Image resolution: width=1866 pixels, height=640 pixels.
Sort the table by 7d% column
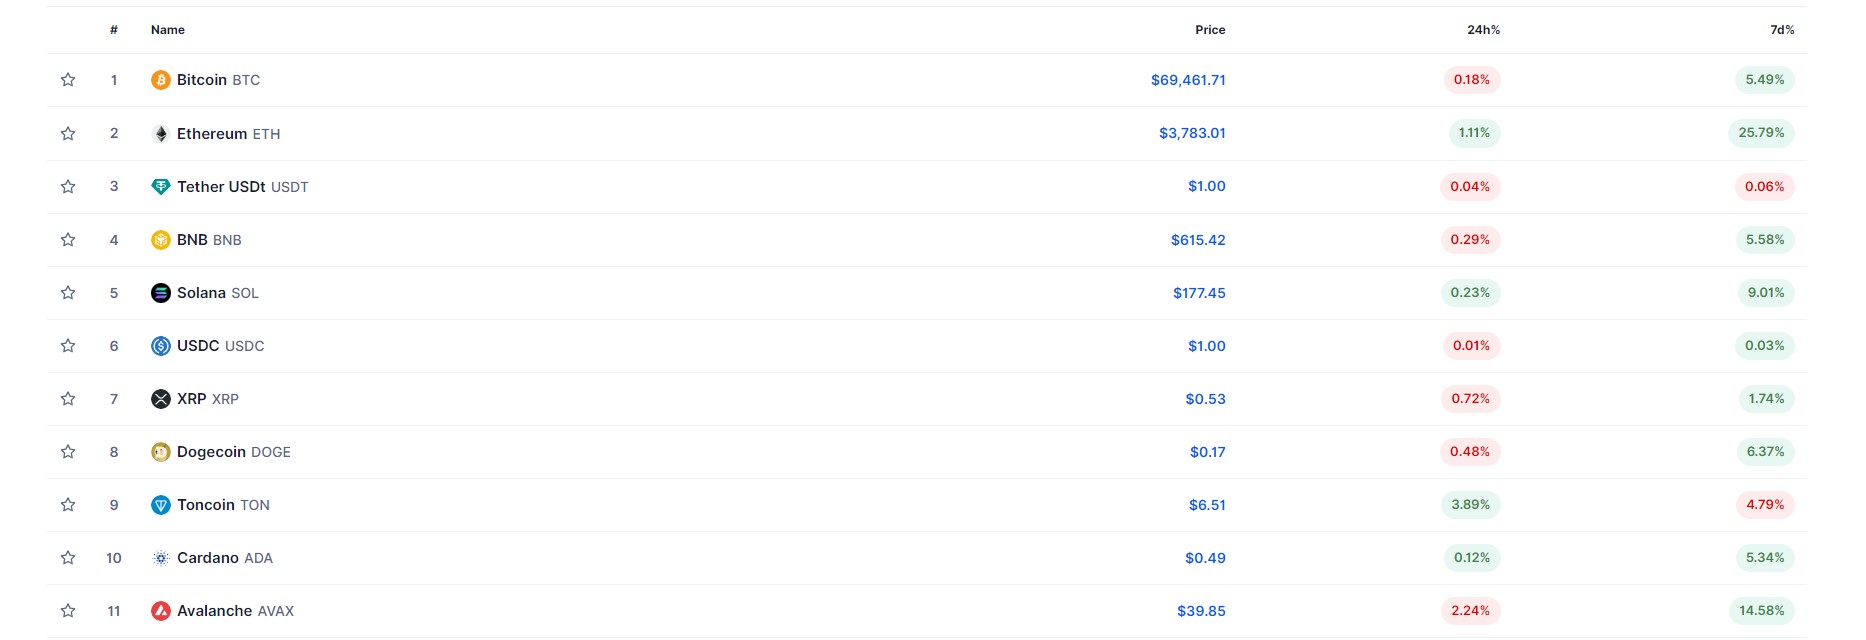coord(1783,30)
